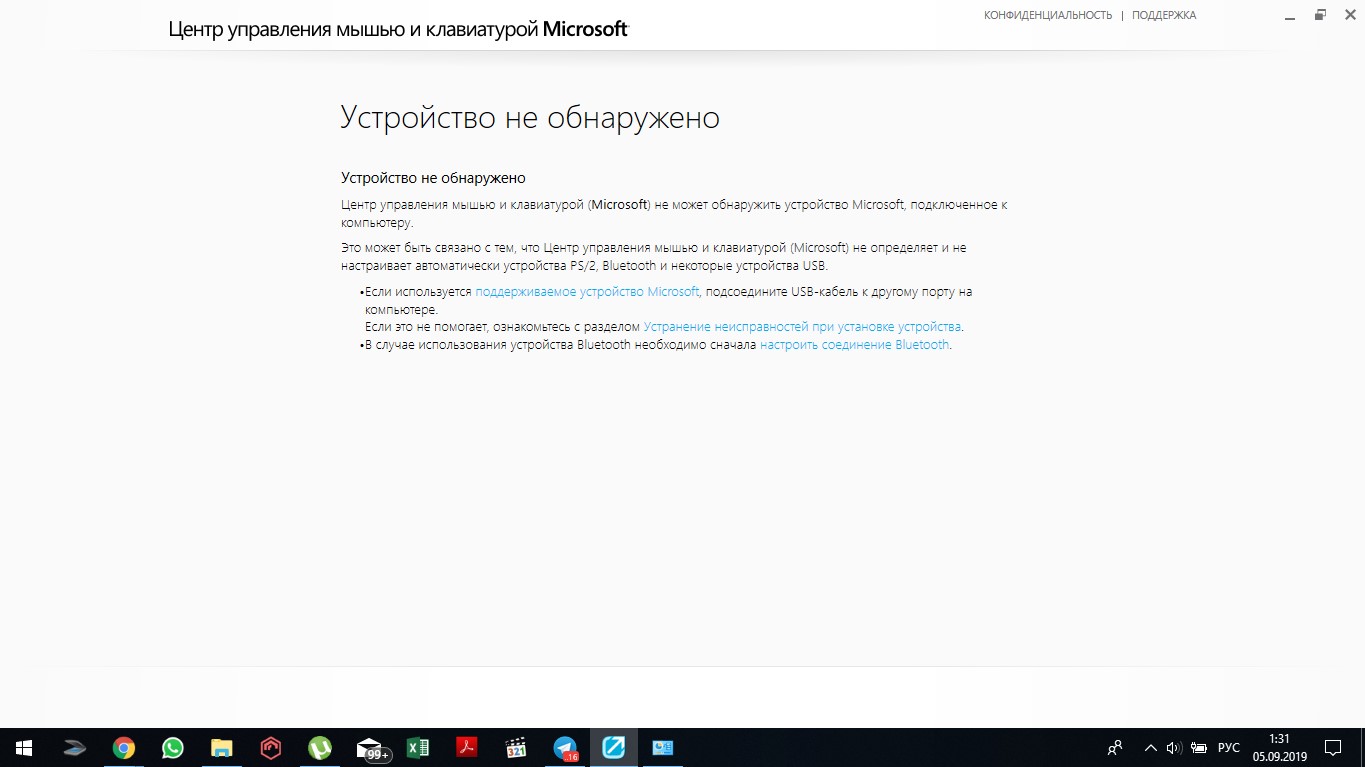Open the Action Center notifications icon
The width and height of the screenshot is (1365, 767).
pyautogui.click(x=1333, y=748)
